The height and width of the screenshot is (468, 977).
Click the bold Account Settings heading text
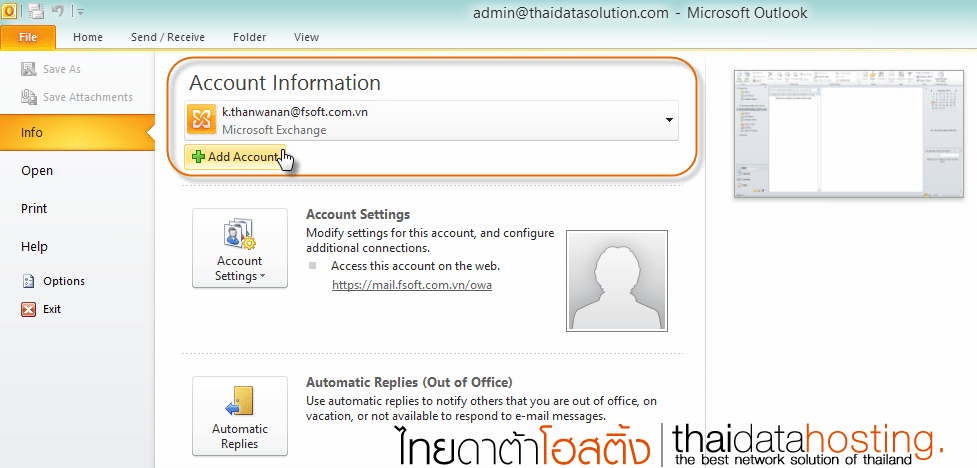click(358, 214)
